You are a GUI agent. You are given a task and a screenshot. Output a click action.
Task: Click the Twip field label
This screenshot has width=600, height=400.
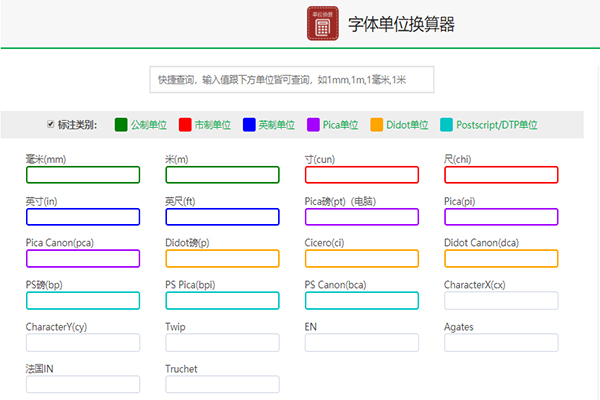pyautogui.click(x=175, y=327)
